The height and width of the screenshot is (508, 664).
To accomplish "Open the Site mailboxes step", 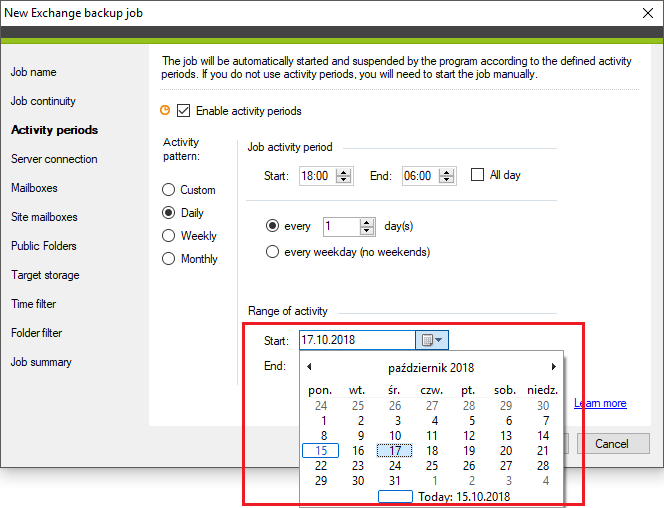I will point(44,217).
